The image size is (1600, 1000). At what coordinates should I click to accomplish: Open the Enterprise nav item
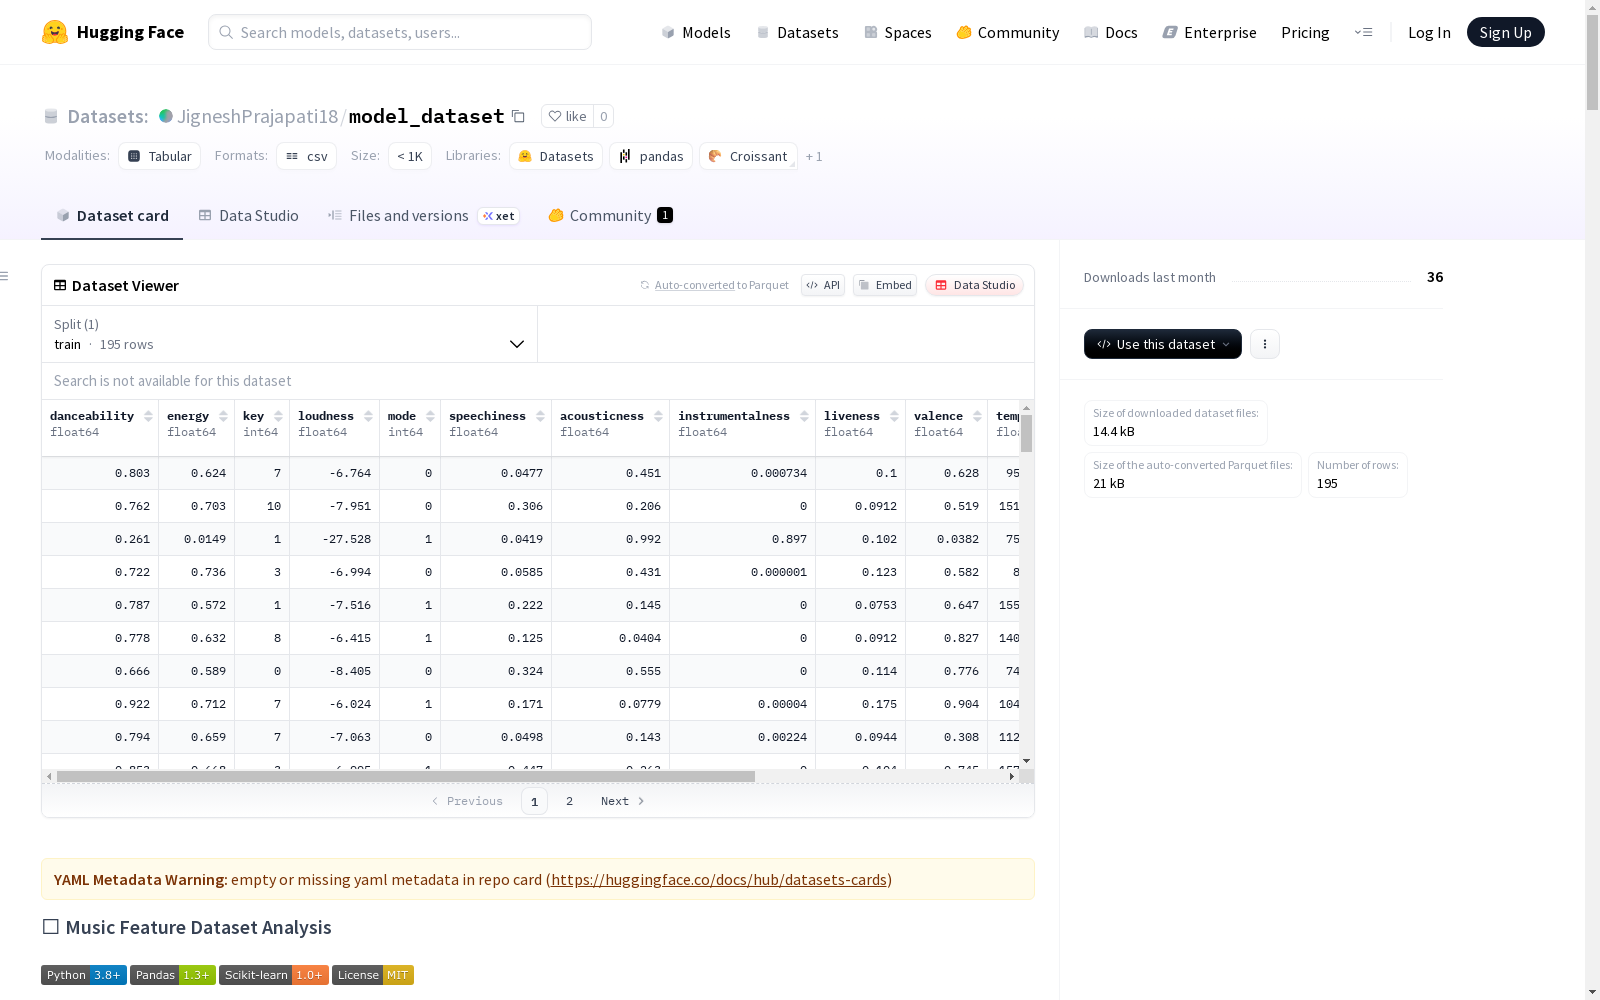pos(1209,32)
